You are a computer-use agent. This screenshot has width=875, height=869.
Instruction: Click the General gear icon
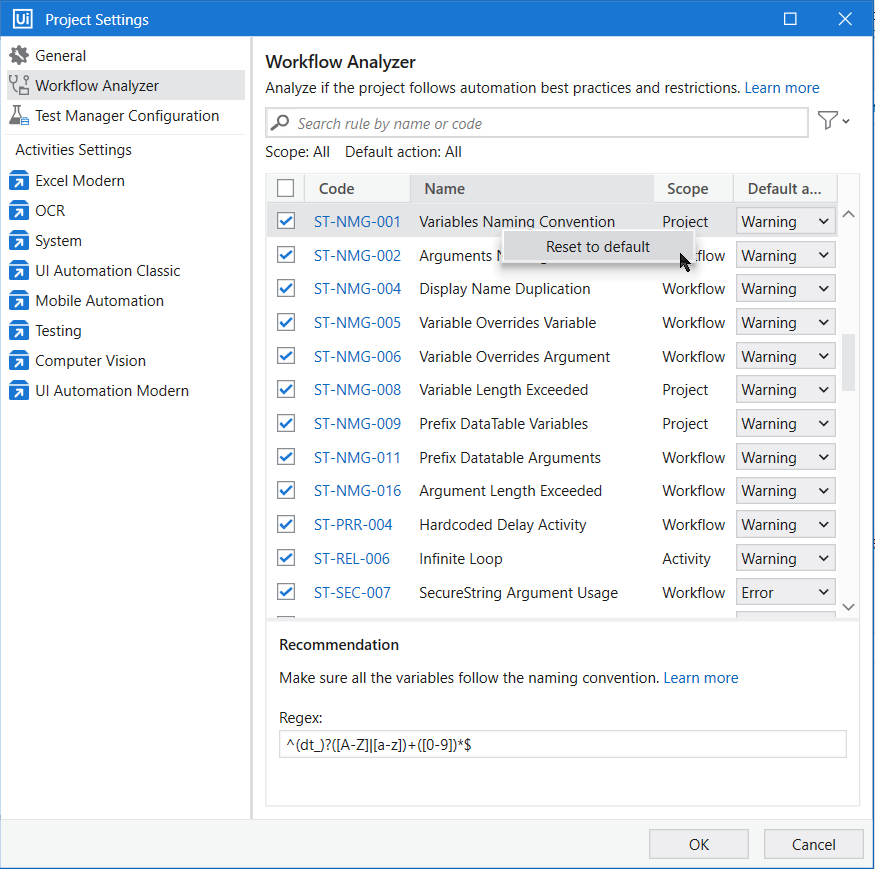(19, 56)
